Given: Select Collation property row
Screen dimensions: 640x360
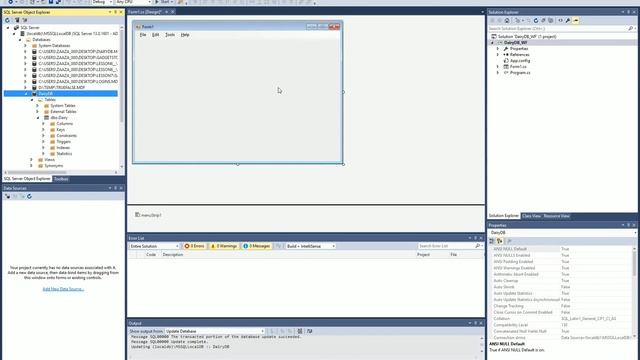Looking at the screenshot, I should click(561, 319).
